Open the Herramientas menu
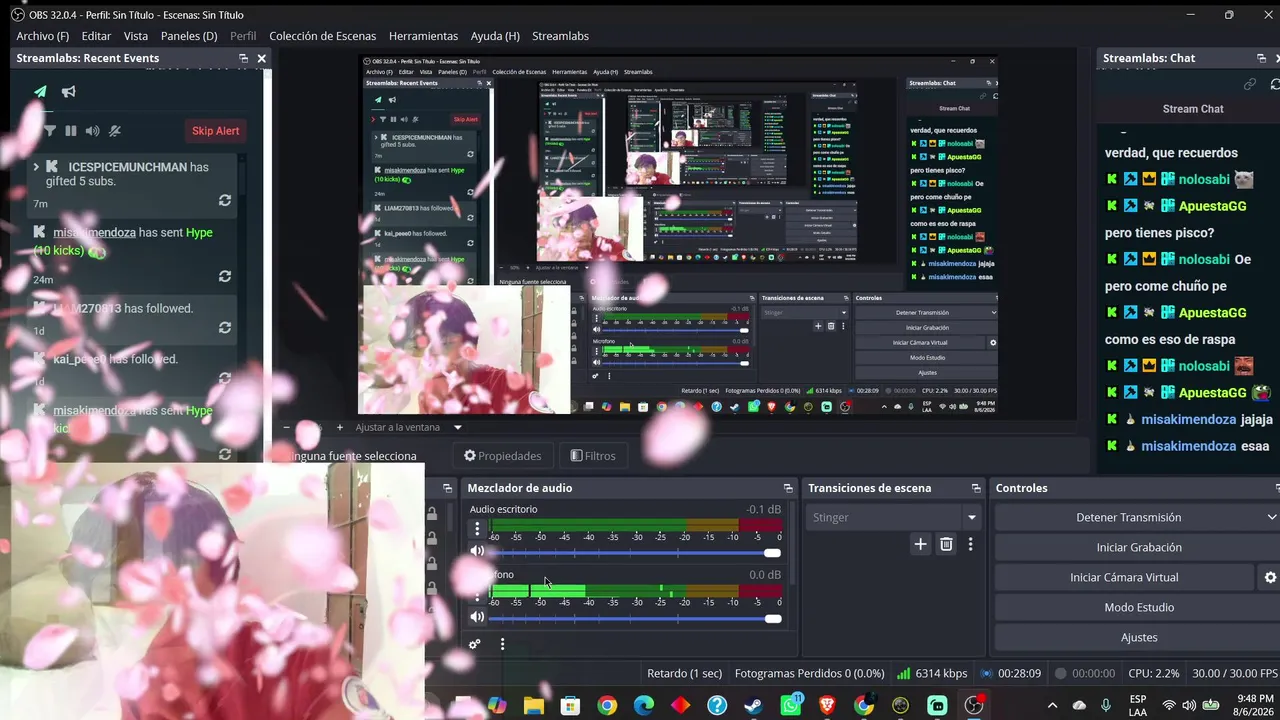 423,36
